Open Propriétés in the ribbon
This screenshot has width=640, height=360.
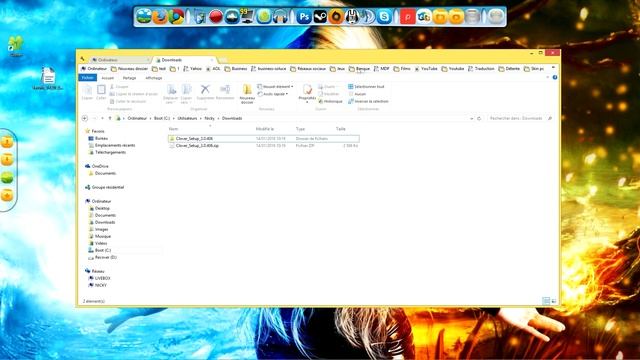tap(307, 93)
